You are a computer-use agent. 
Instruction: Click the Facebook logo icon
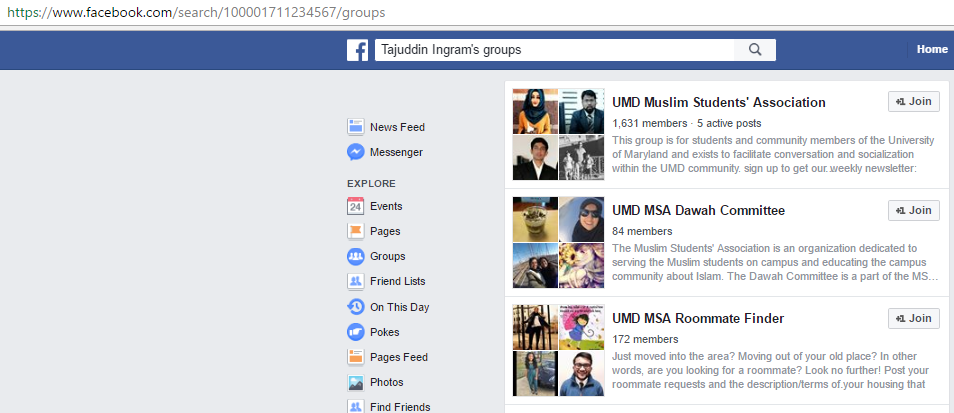coord(358,50)
